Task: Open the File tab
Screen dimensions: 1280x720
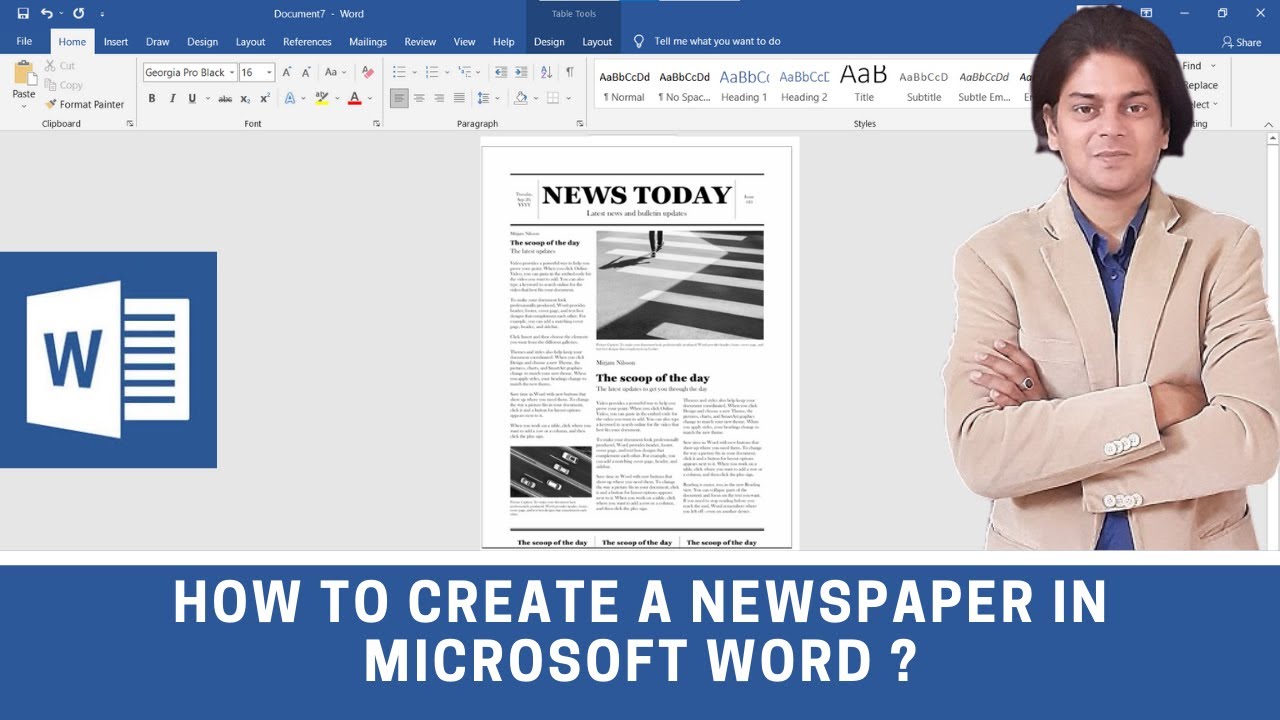Action: point(24,42)
